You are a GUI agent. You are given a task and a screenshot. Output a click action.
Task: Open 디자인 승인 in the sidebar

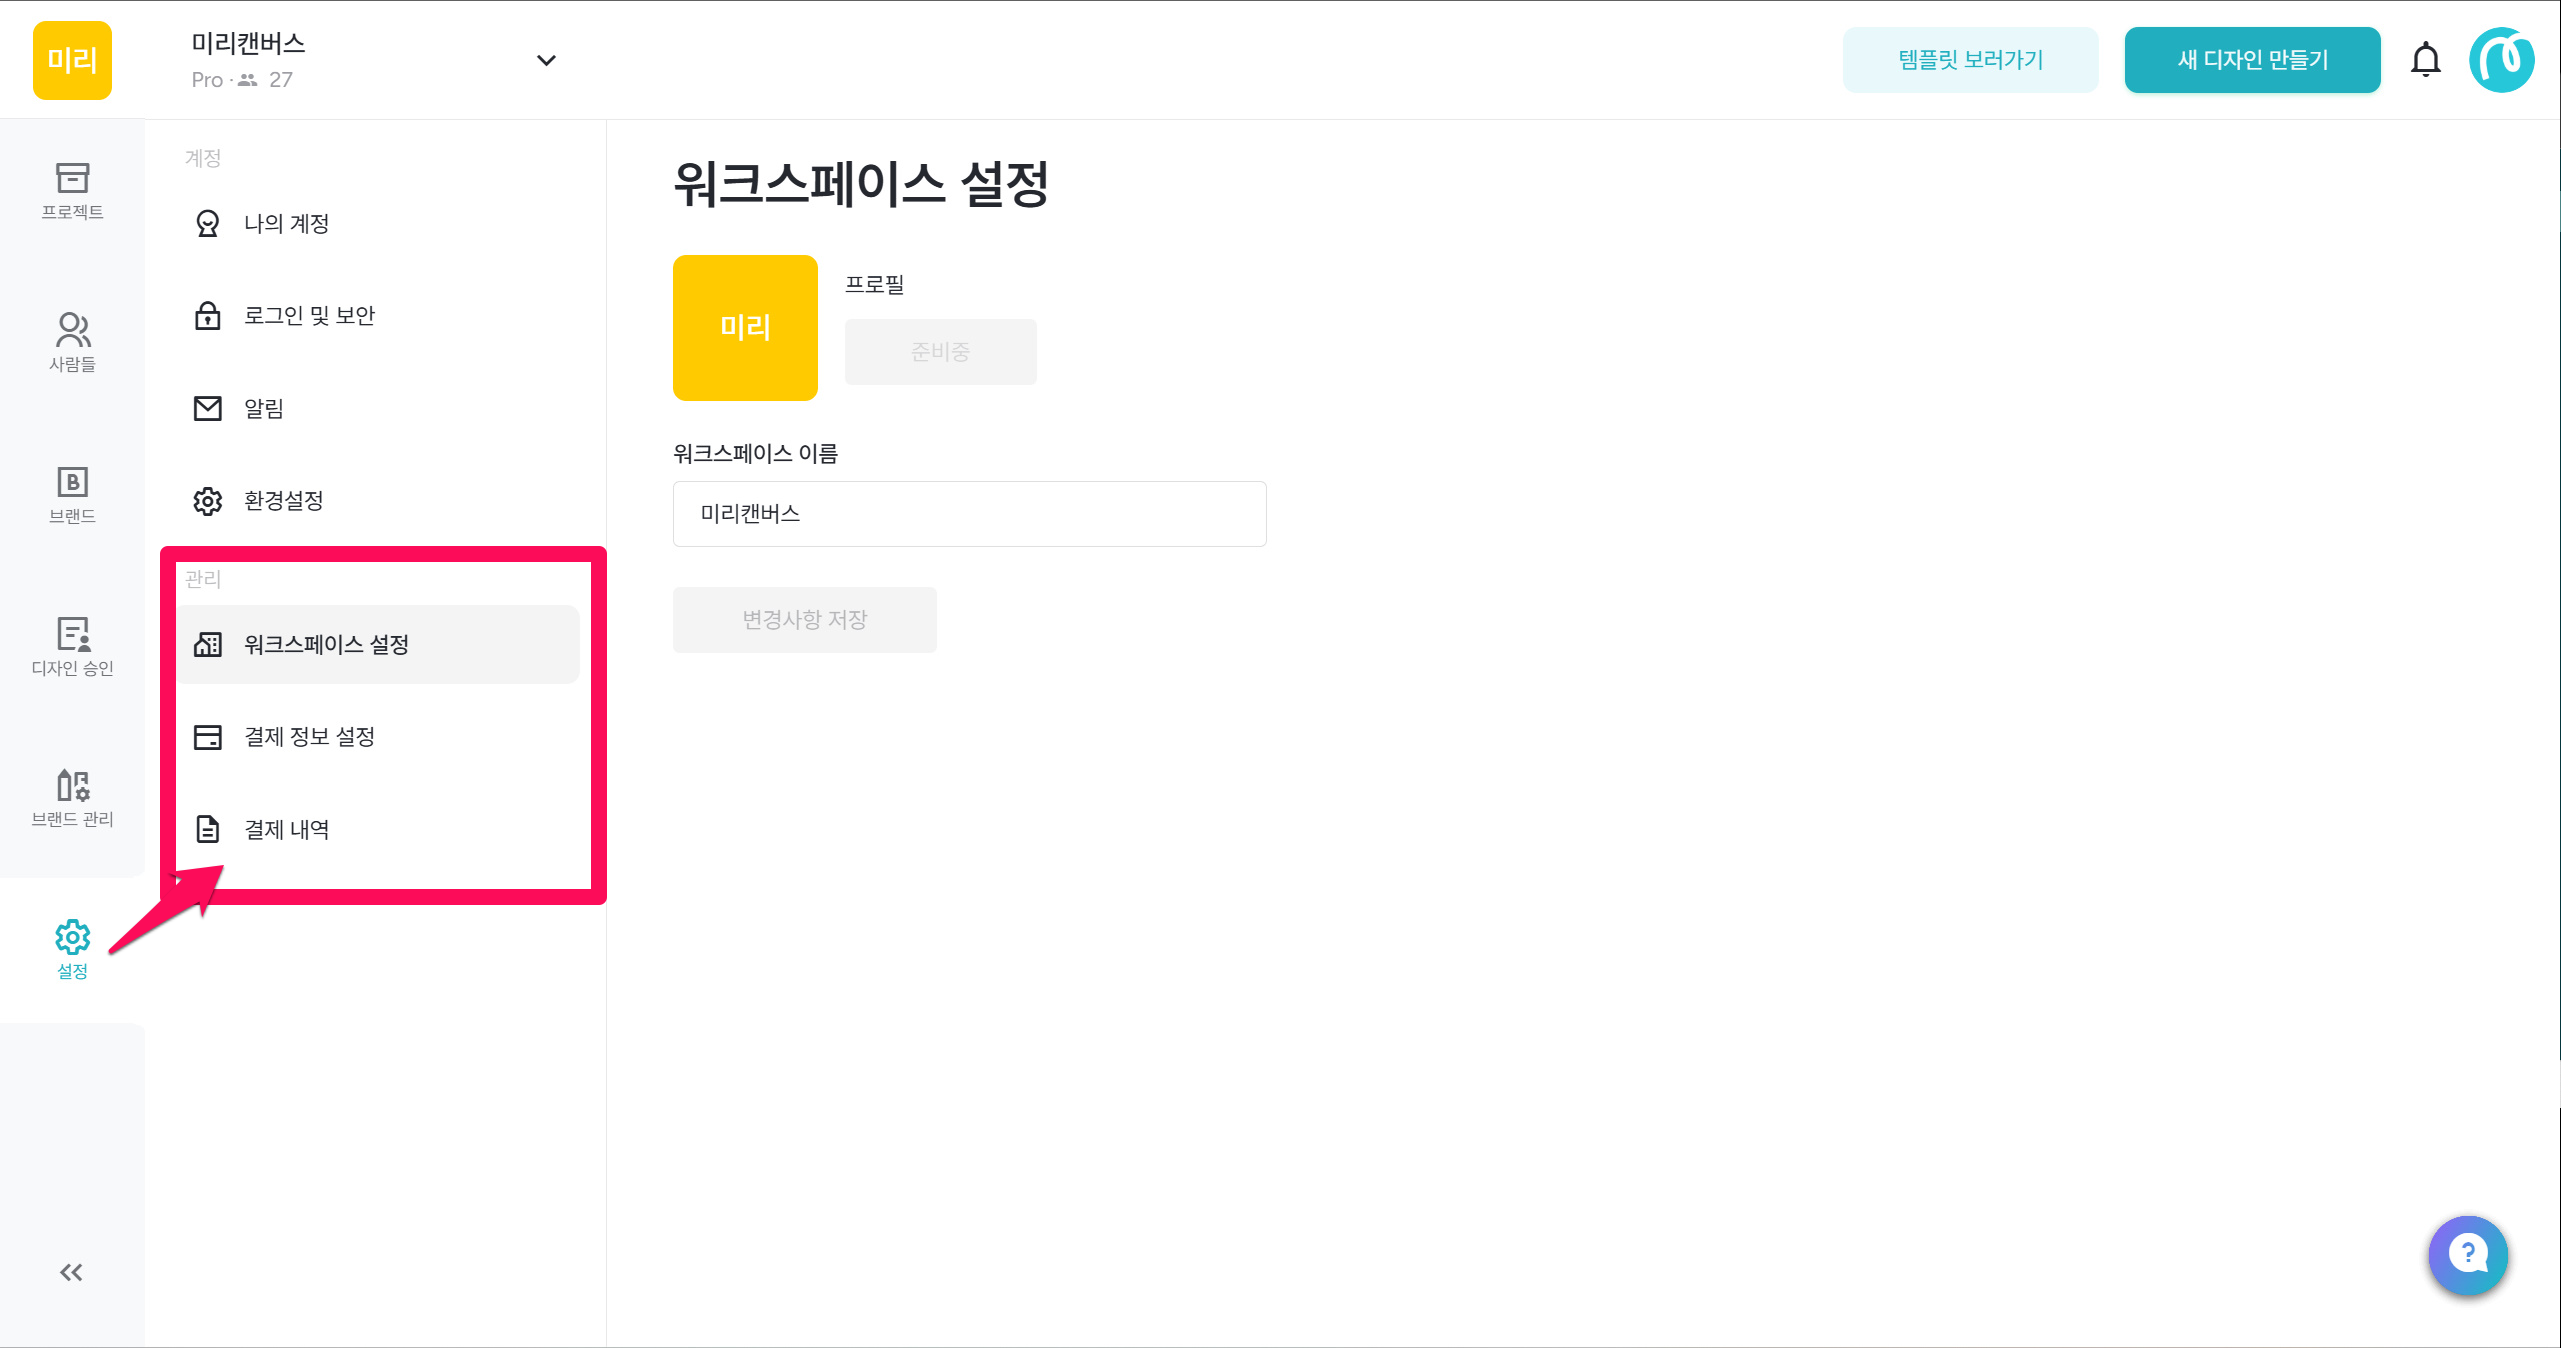72,646
